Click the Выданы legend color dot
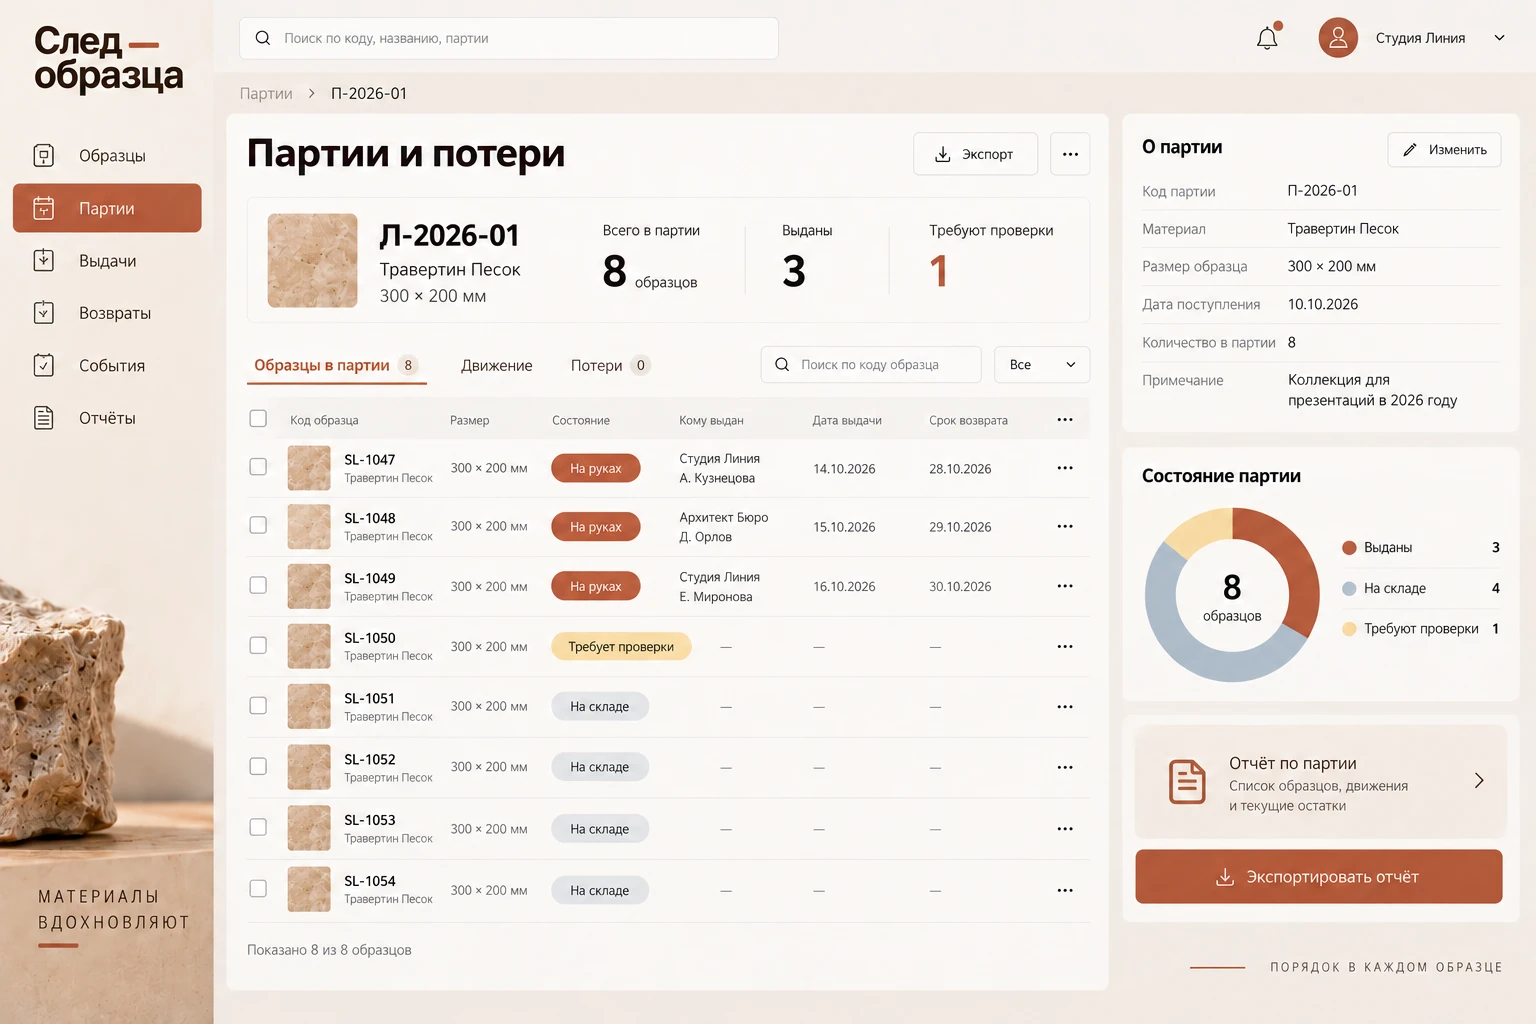Screen dimensions: 1536x1024 pos(1349,548)
